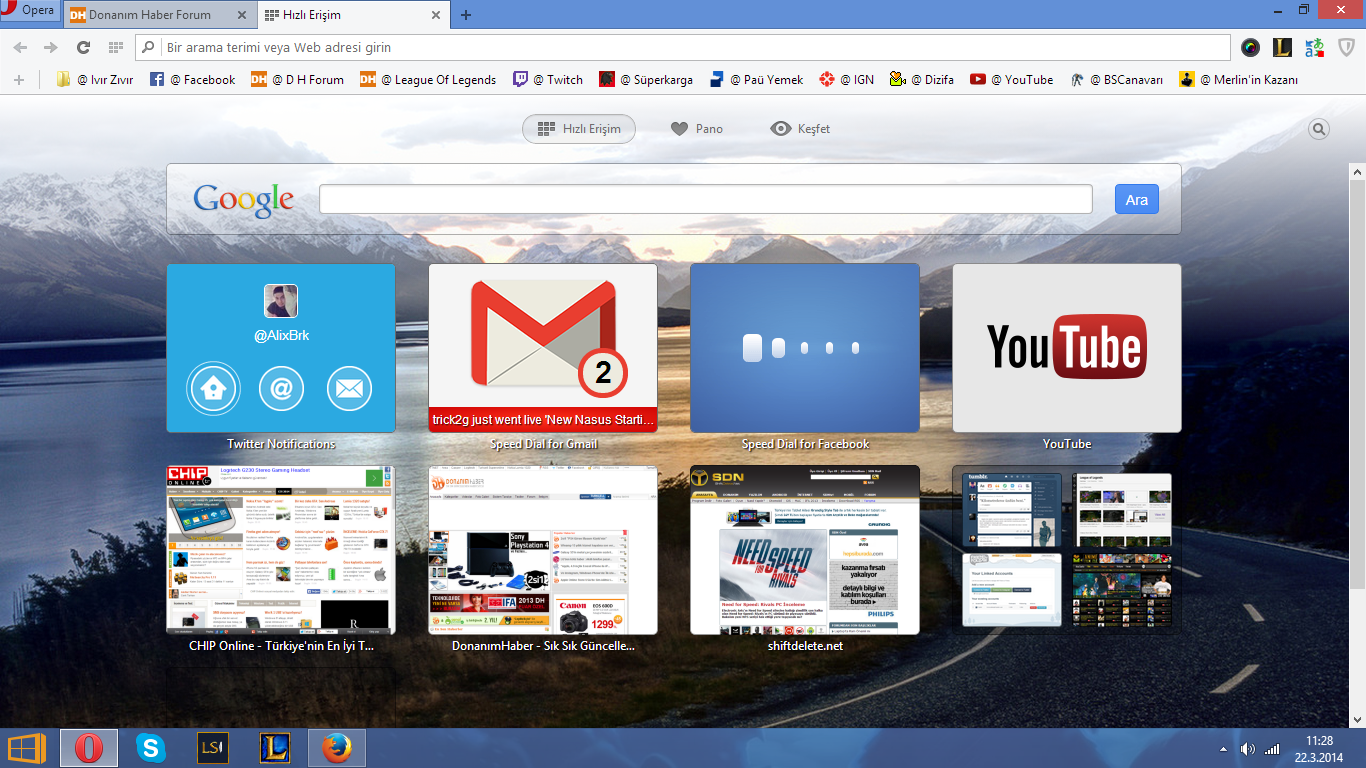Viewport: 1366px width, 768px height.
Task: Open League of Legends from the taskbar
Action: [275, 748]
